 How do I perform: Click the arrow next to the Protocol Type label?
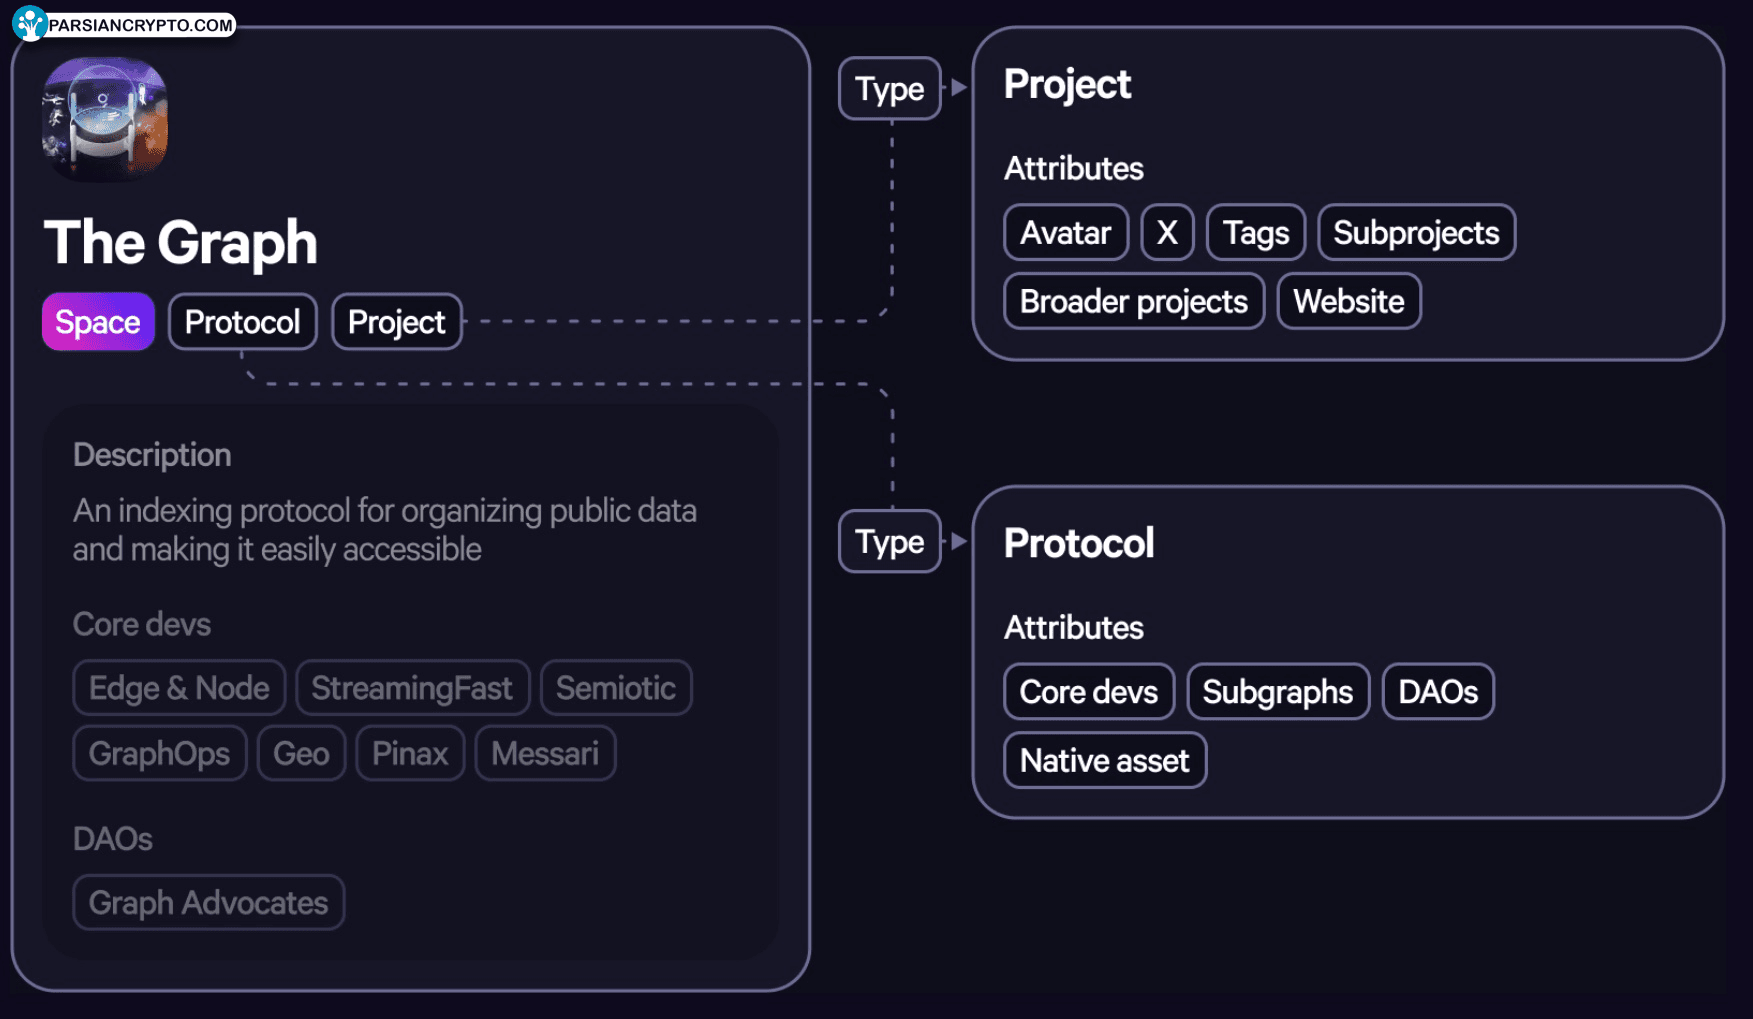(958, 541)
